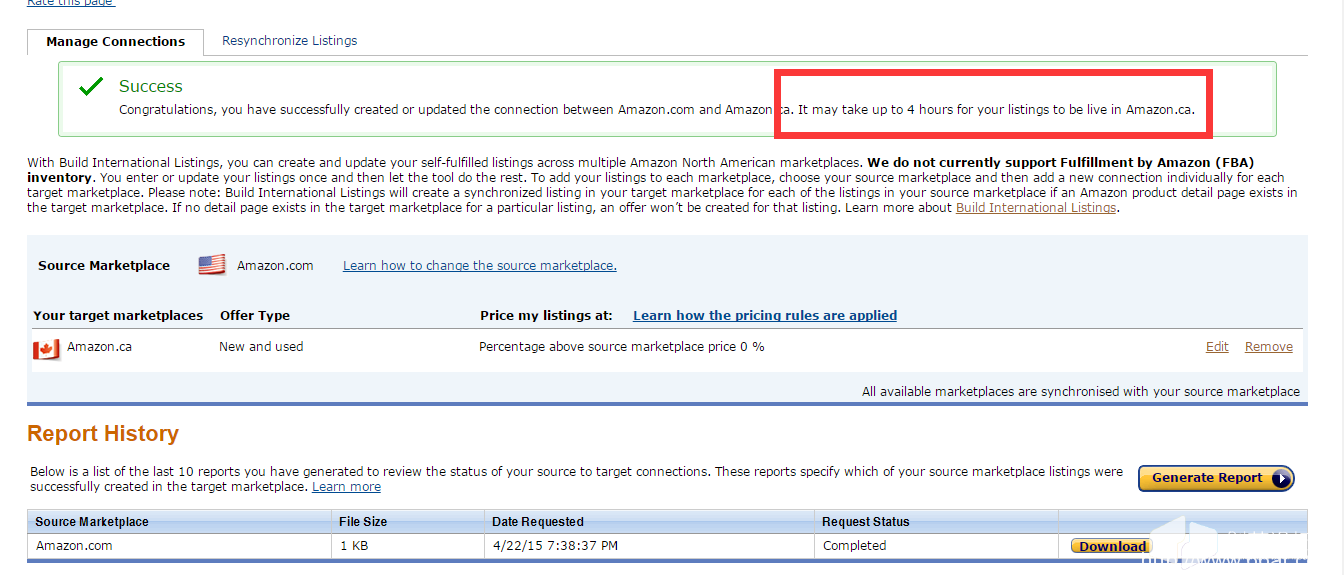The image size is (1344, 575).
Task: Open Learn how the pricing rules are applied
Action: coord(765,316)
